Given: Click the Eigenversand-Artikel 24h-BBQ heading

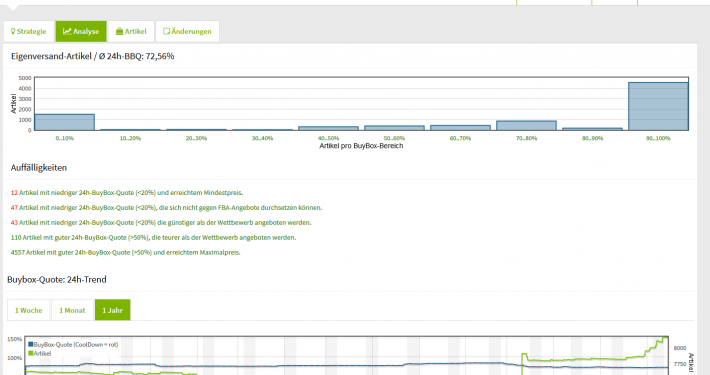Looking at the screenshot, I should click(92, 56).
